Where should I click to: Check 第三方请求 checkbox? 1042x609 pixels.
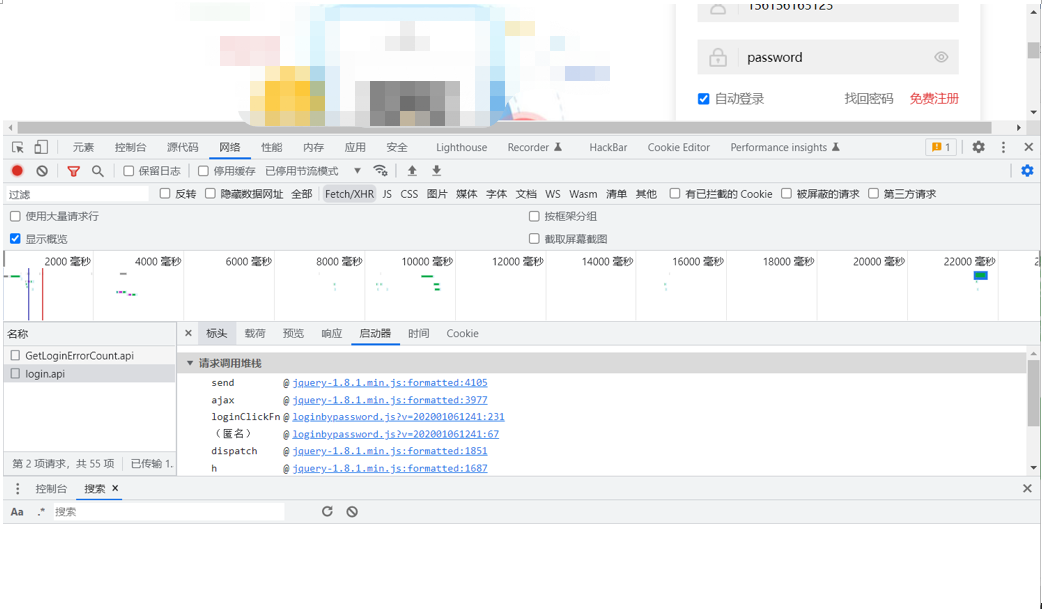click(x=873, y=193)
